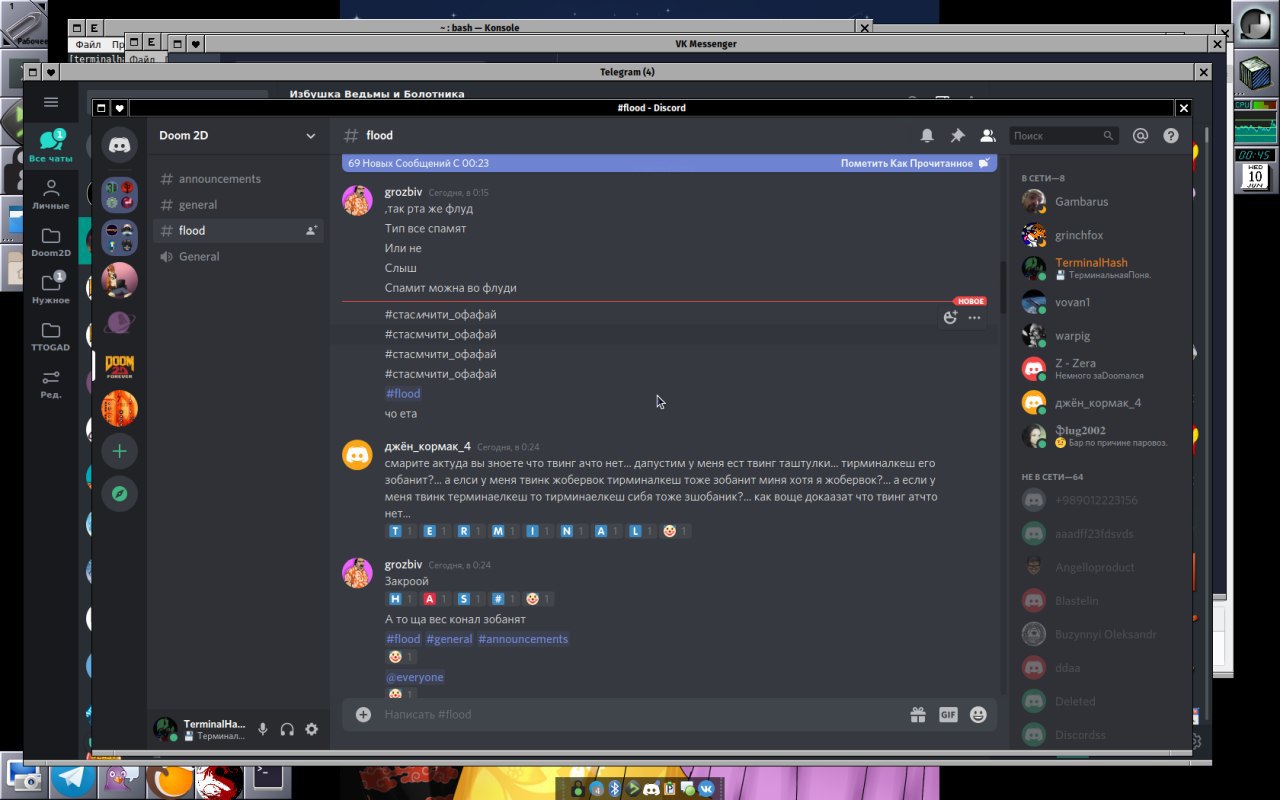Open emoji picker in message box
The height and width of the screenshot is (800, 1280).
(x=978, y=714)
